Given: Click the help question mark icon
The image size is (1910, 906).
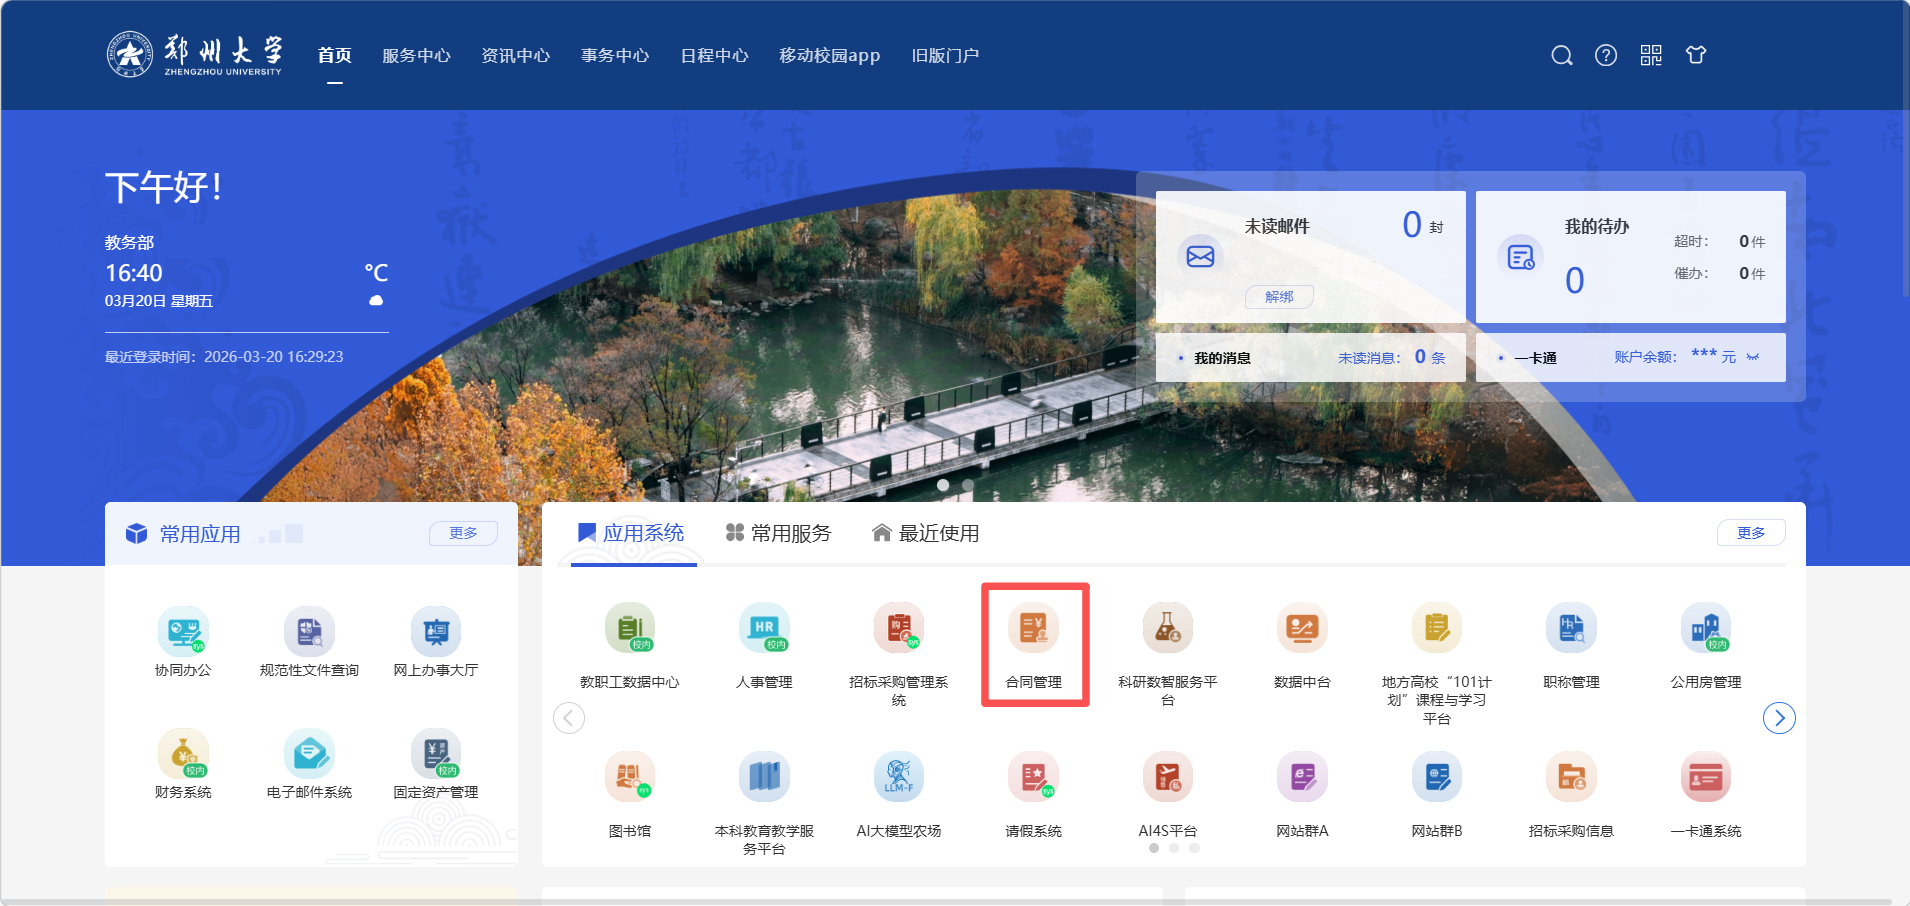Looking at the screenshot, I should click(x=1606, y=56).
